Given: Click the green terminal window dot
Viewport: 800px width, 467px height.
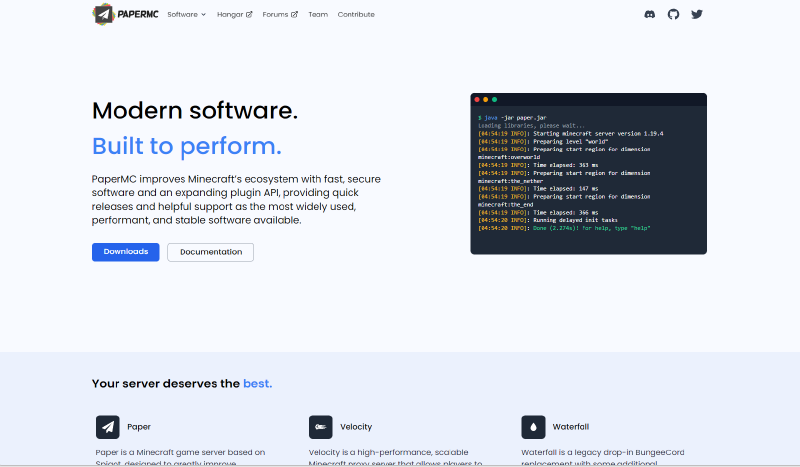Looking at the screenshot, I should (x=495, y=100).
